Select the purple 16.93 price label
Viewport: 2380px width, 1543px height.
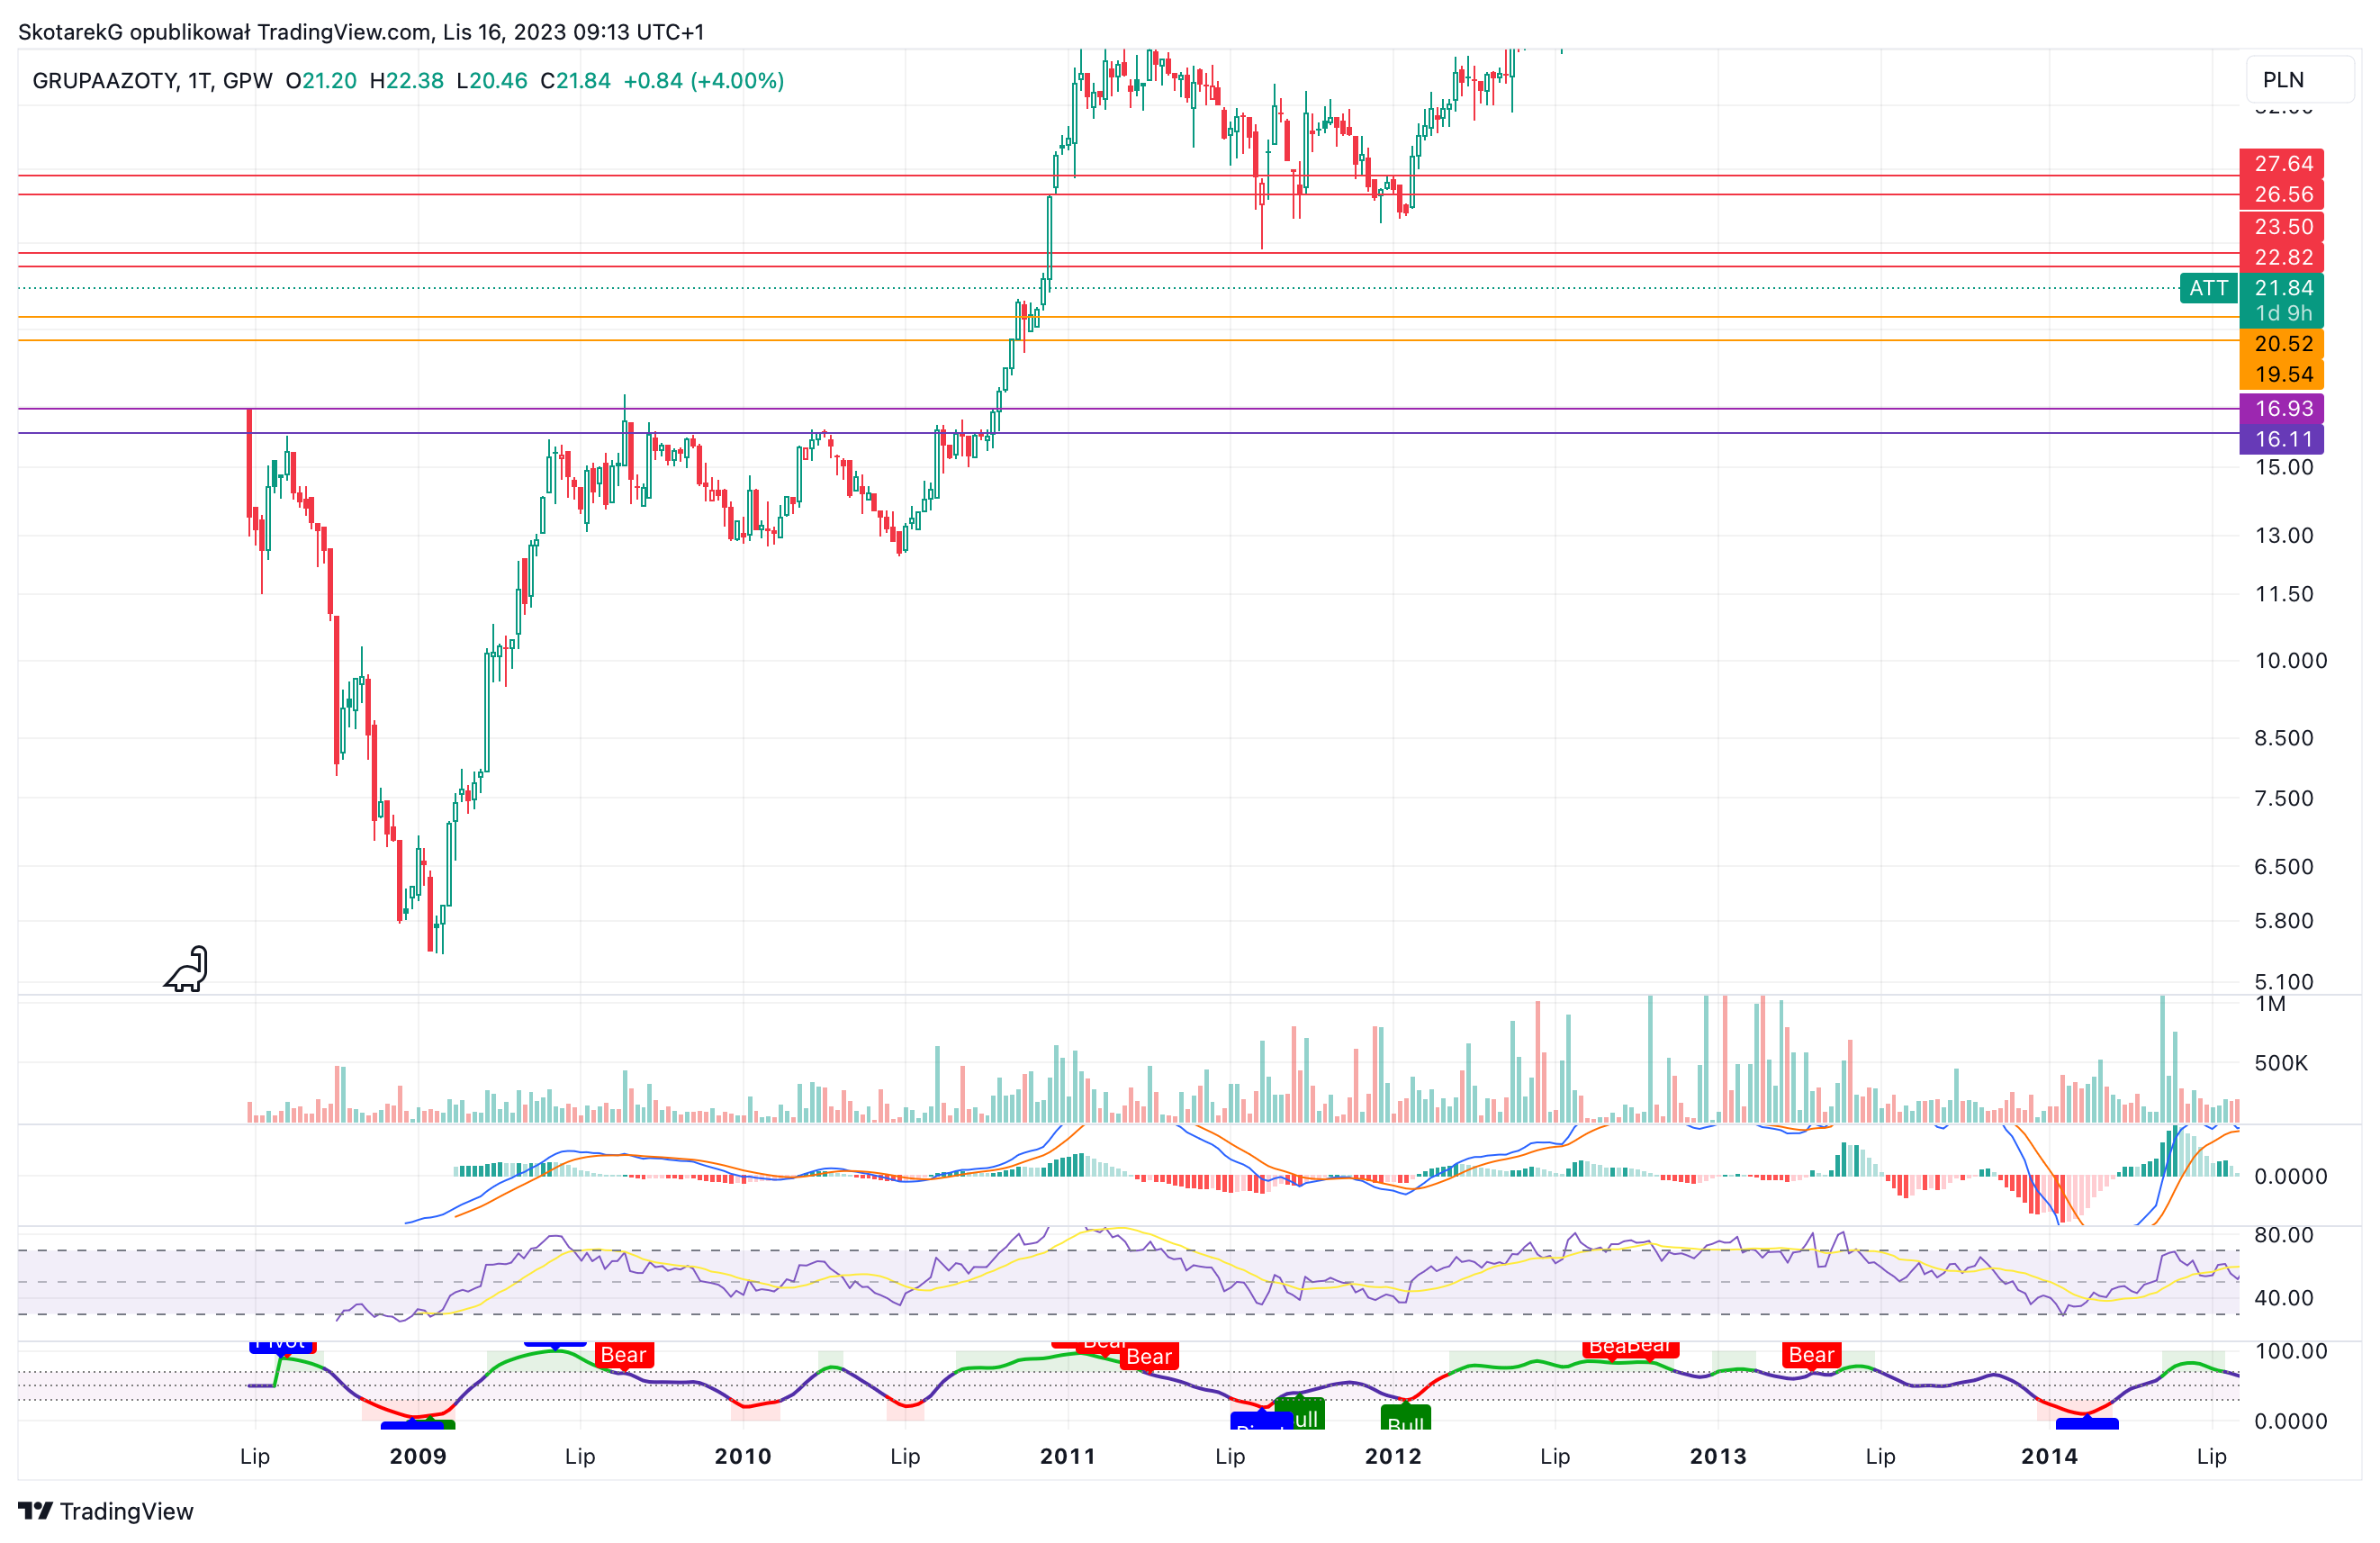pyautogui.click(x=2281, y=408)
